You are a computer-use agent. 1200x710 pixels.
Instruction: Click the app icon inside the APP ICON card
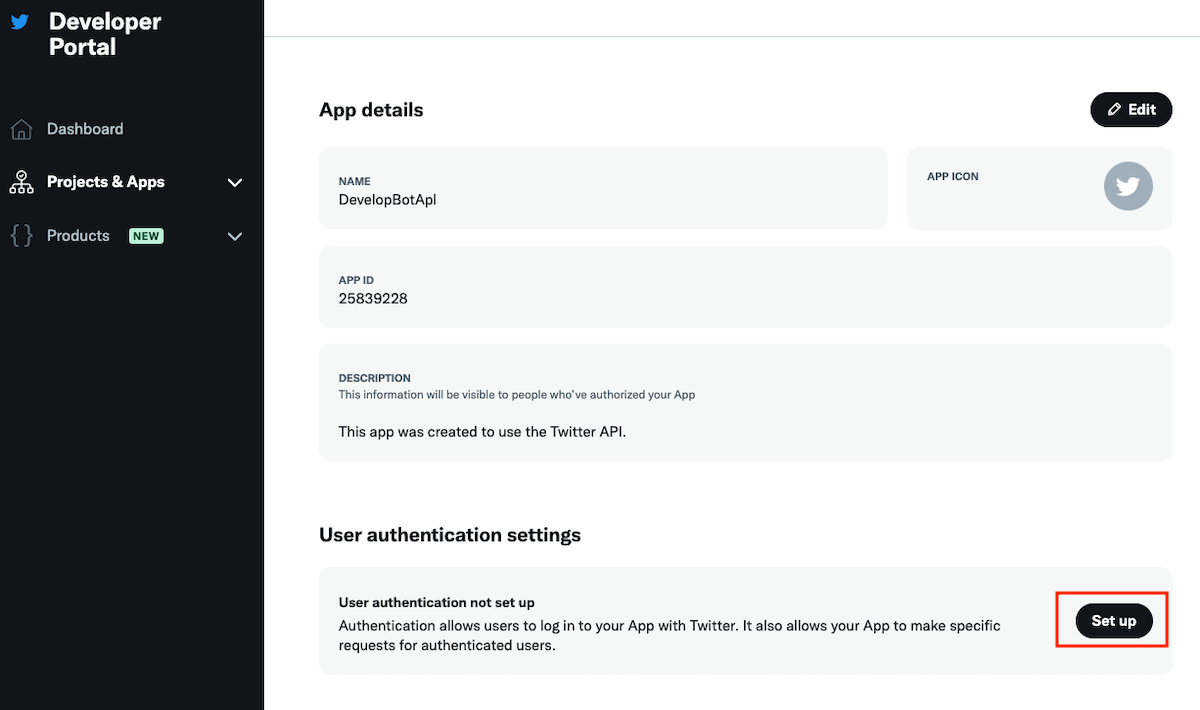[x=1127, y=186]
